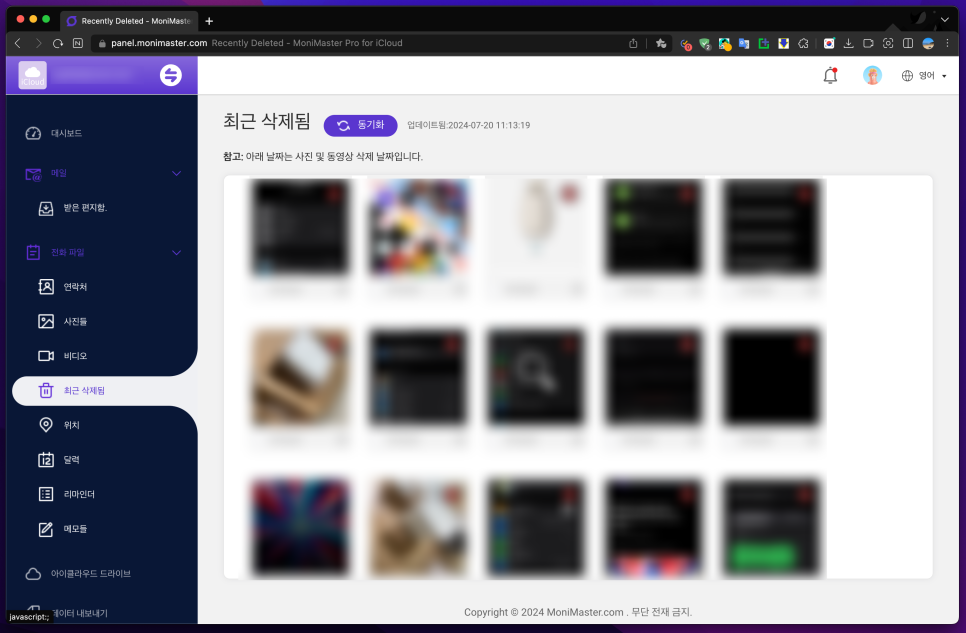Click the browser back arrow
Screen dimensions: 966x633
[x=18, y=43]
